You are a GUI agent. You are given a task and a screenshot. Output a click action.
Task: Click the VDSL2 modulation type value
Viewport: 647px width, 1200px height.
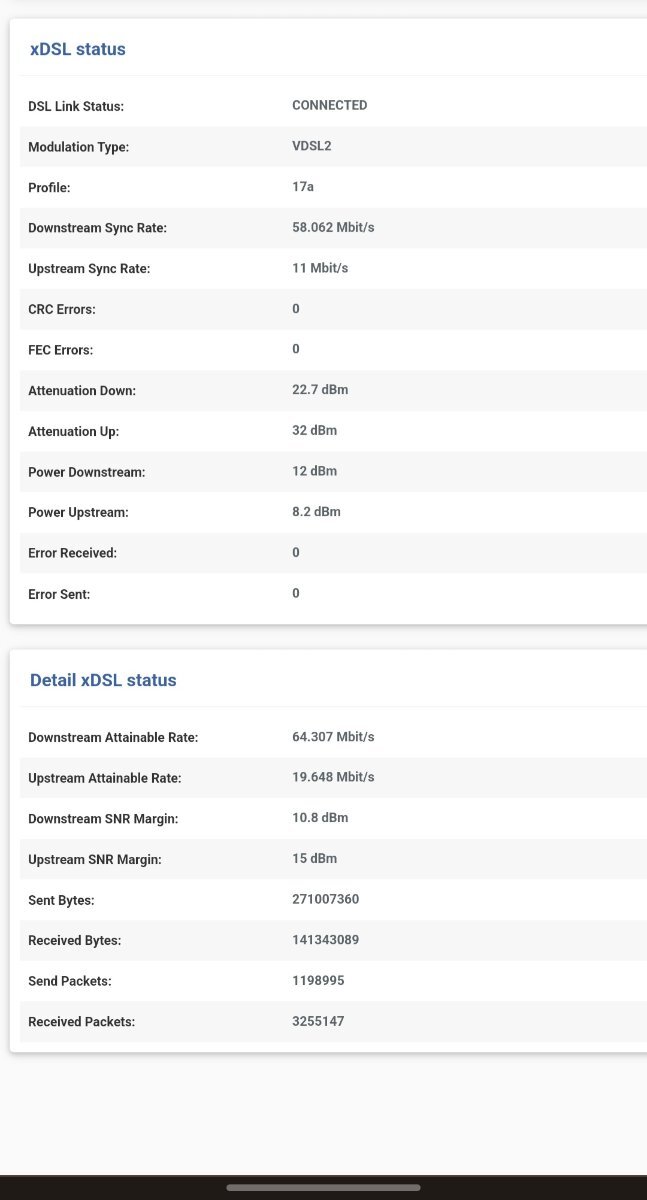312,146
